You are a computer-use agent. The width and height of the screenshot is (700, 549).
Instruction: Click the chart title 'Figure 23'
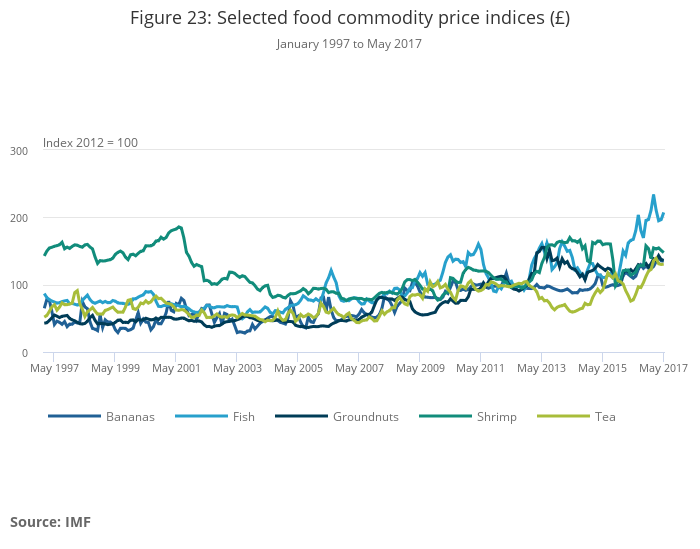(x=350, y=19)
